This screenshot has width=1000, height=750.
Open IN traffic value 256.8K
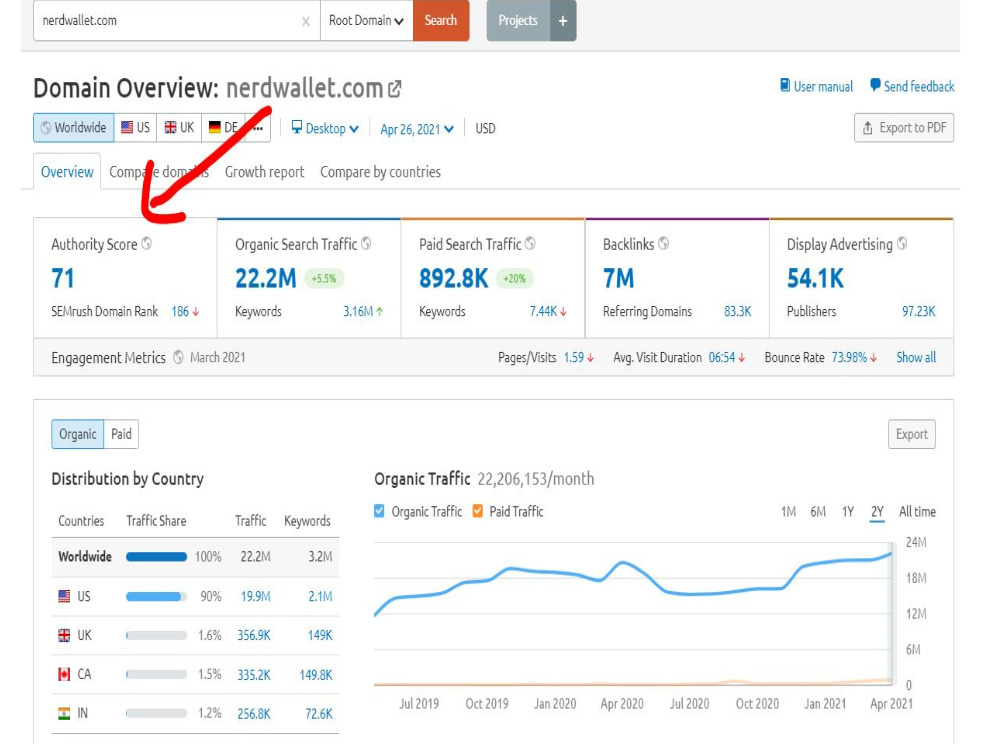point(254,714)
